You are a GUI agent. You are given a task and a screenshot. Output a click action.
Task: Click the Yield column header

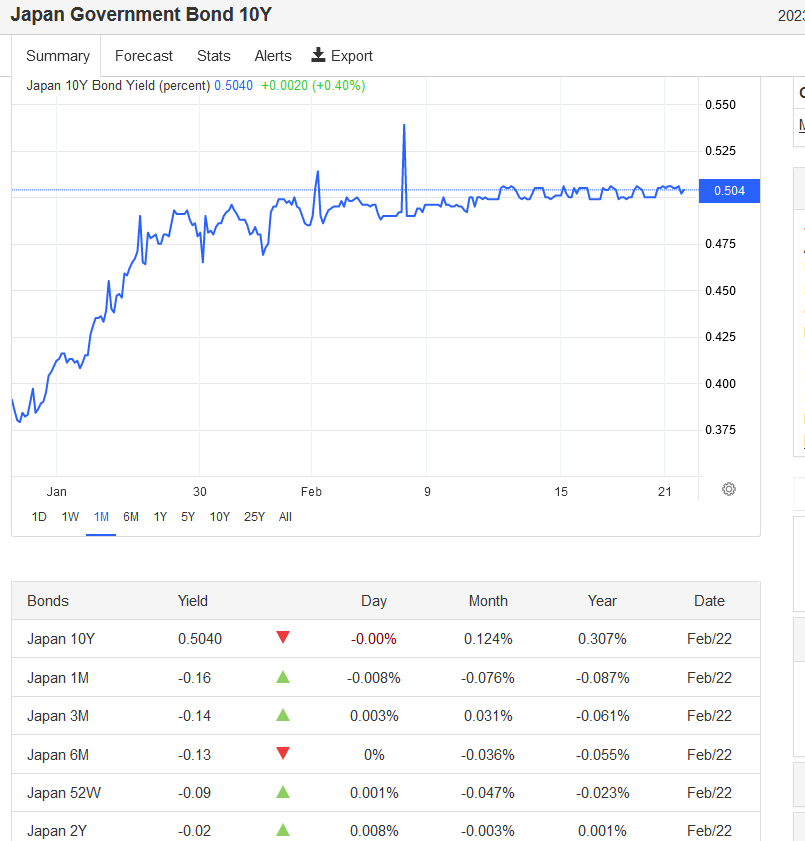pyautogui.click(x=193, y=601)
